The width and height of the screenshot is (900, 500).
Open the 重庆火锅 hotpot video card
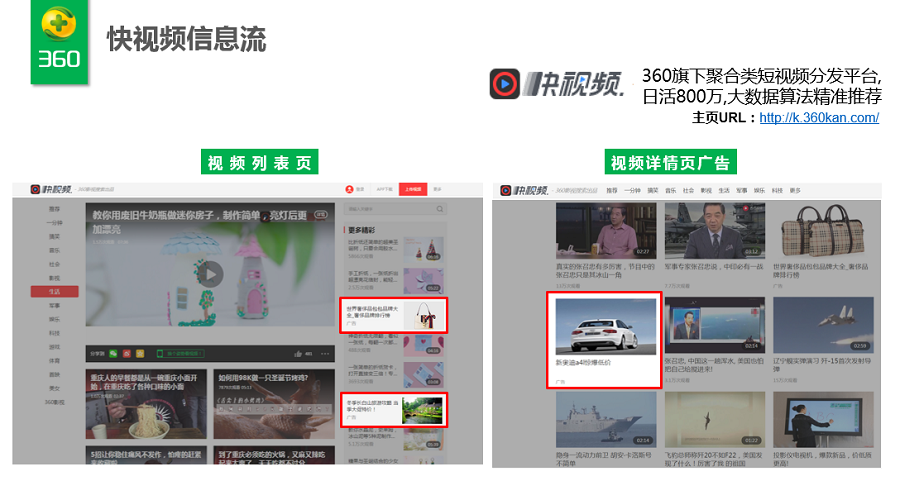[274, 455]
